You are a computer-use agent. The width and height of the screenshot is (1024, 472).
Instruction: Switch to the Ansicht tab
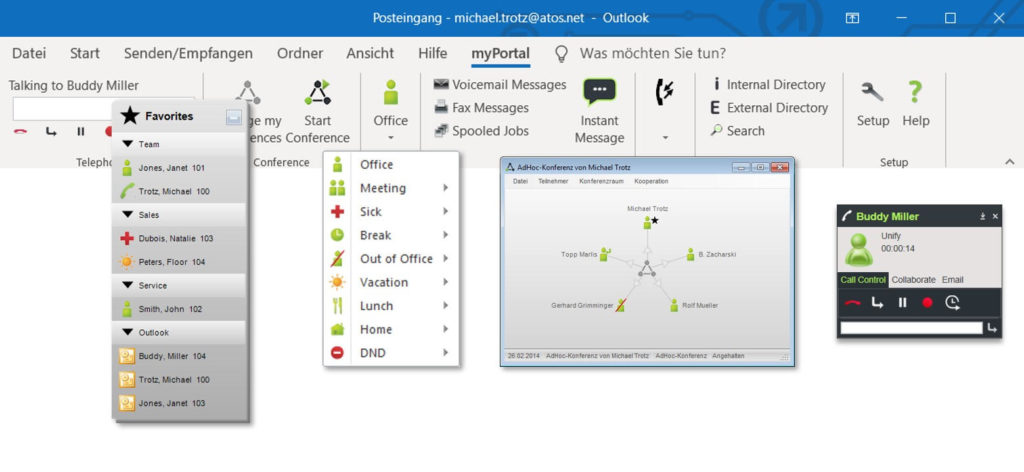click(x=370, y=54)
